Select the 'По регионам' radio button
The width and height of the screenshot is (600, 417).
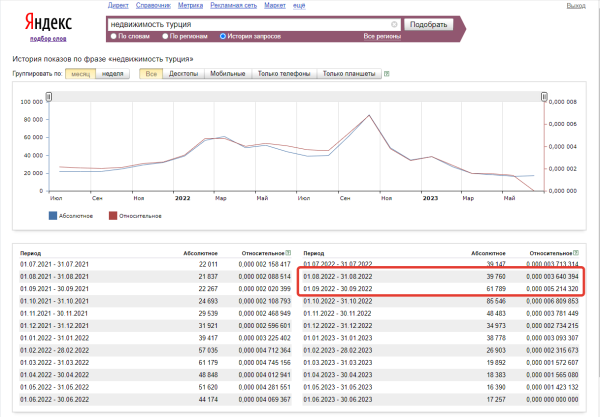pos(166,36)
